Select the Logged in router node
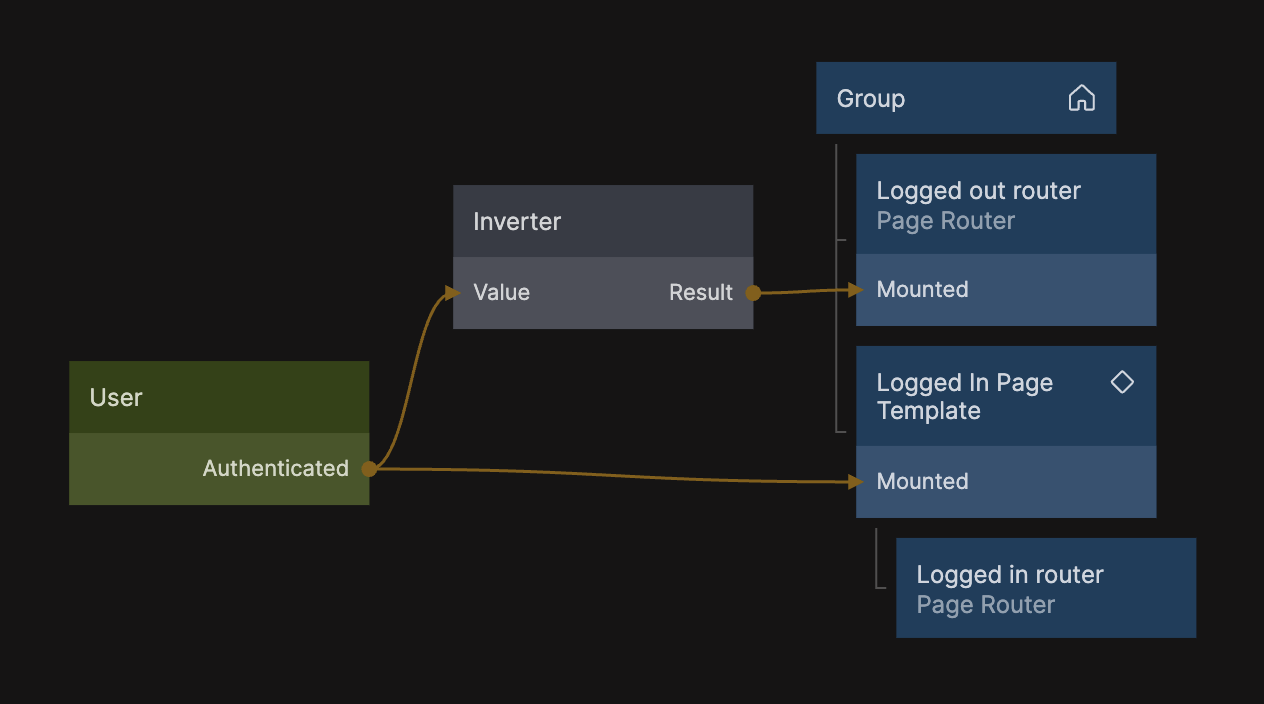The height and width of the screenshot is (704, 1264). pyautogui.click(x=1010, y=575)
